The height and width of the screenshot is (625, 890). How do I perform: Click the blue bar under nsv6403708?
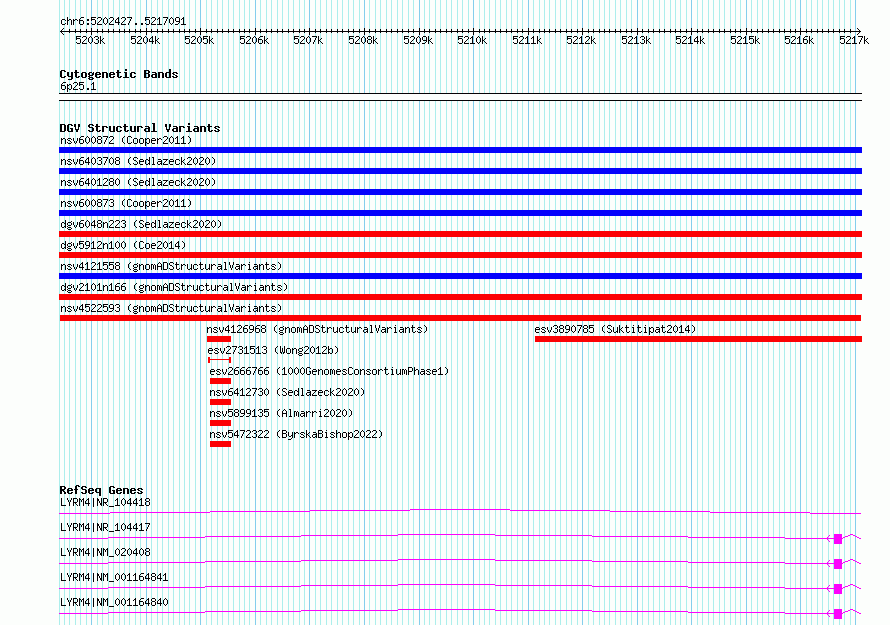click(x=460, y=171)
